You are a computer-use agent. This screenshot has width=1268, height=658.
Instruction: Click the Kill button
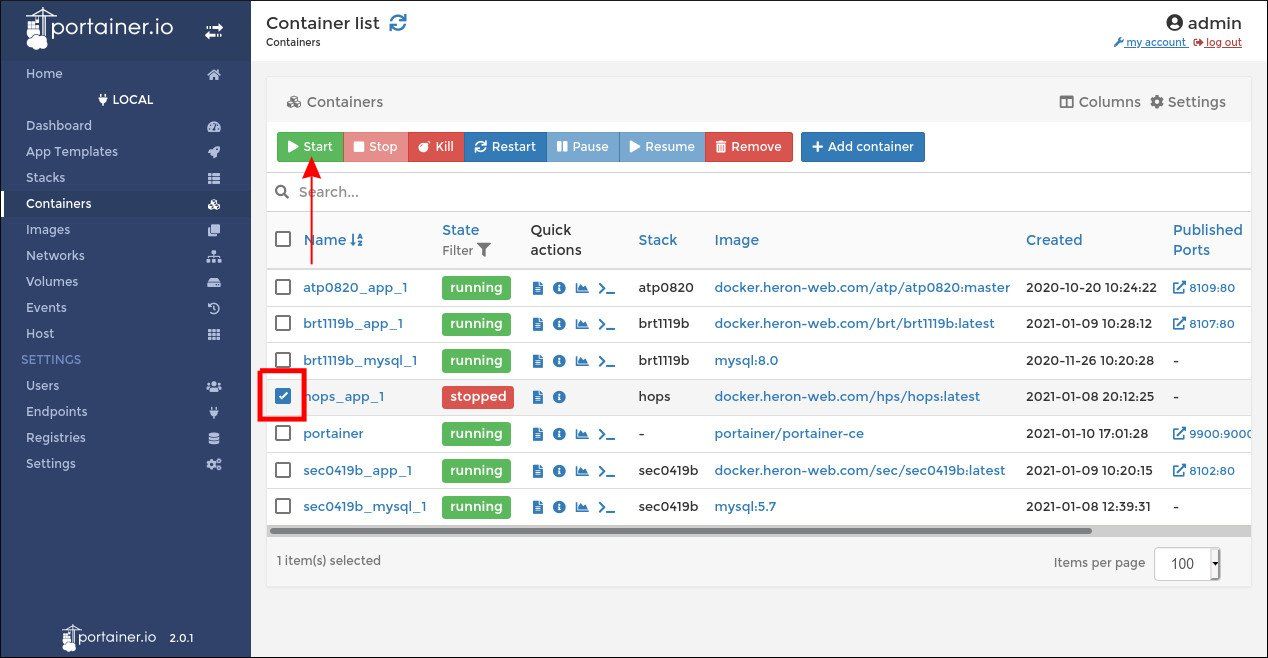tap(436, 147)
